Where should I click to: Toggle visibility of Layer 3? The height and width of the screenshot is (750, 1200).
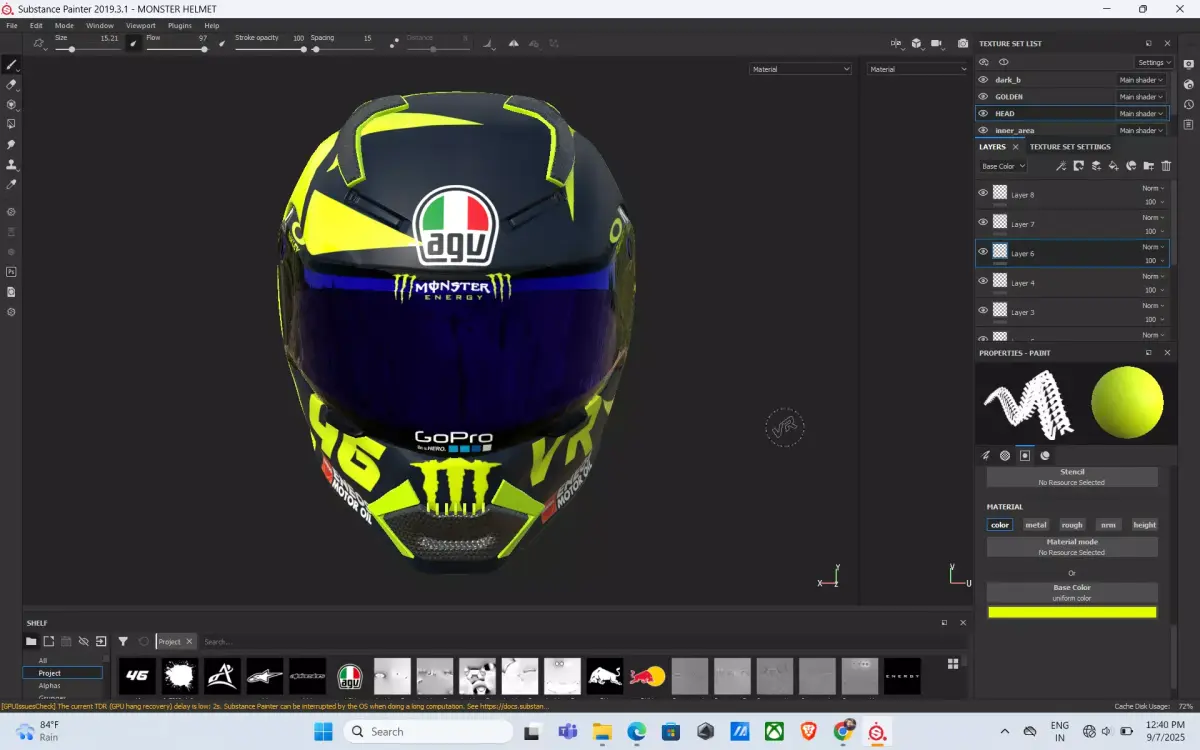click(x=983, y=310)
